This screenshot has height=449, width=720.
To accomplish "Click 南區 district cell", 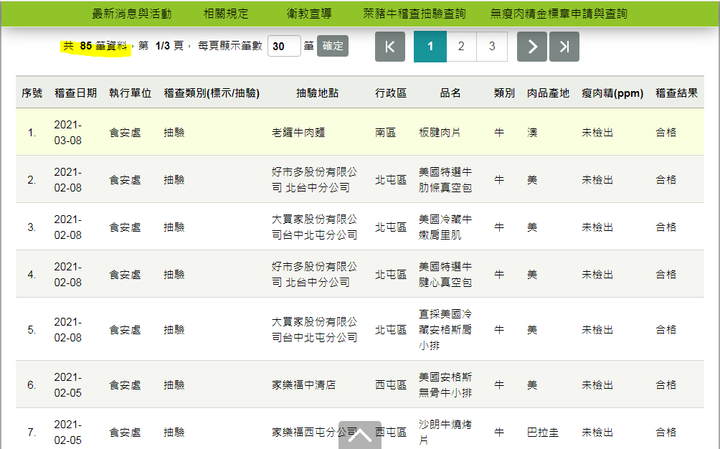I will point(385,133).
